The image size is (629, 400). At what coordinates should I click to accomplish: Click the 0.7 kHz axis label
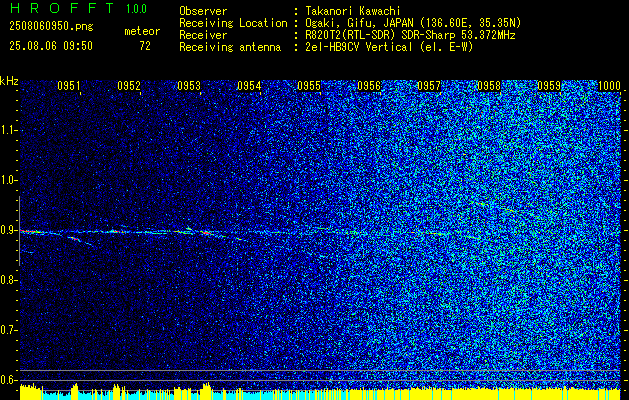[x=9, y=330]
